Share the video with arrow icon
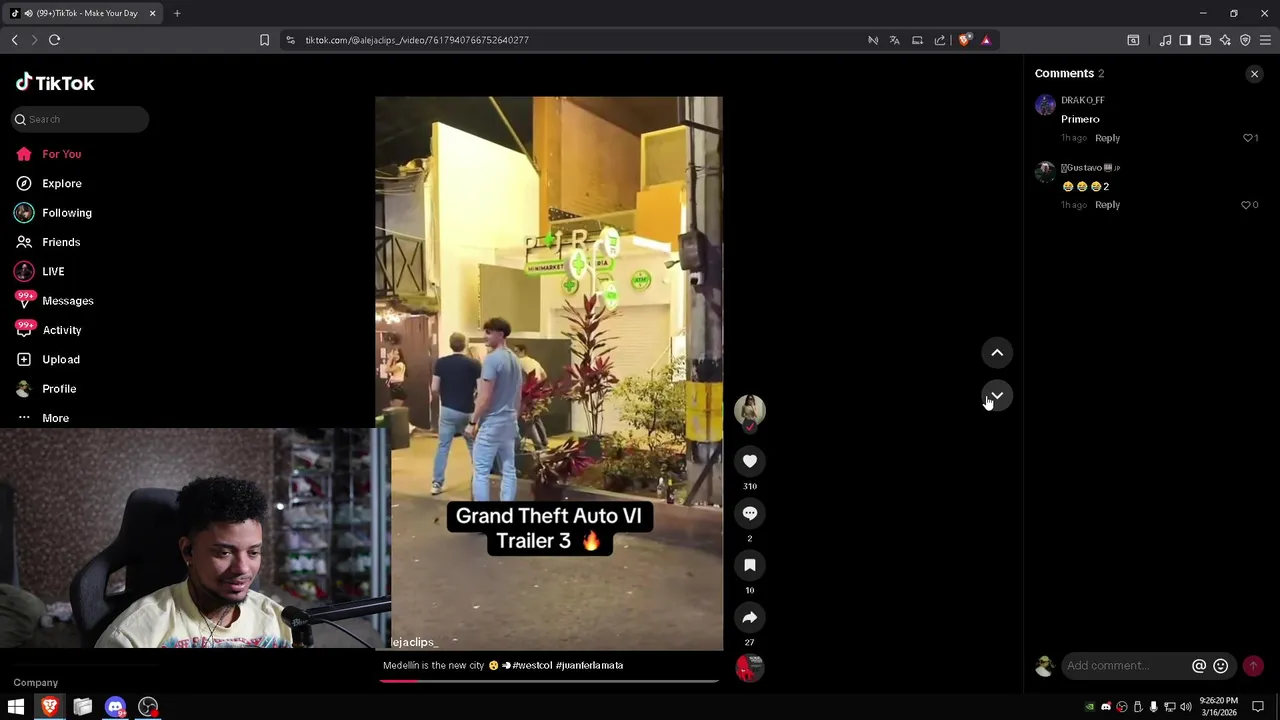 [x=749, y=617]
